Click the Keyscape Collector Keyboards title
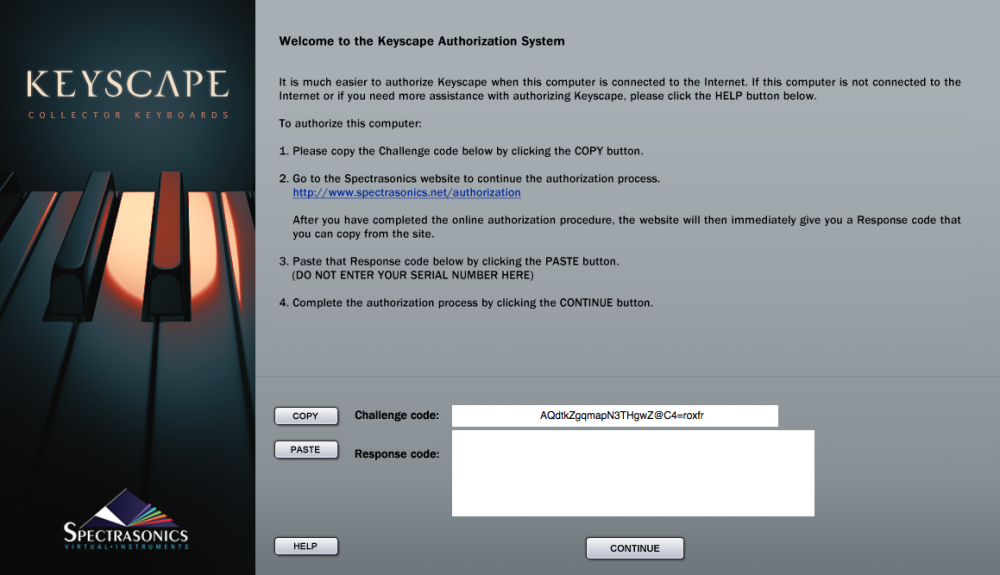Viewport: 1000px width, 575px height. [x=128, y=94]
